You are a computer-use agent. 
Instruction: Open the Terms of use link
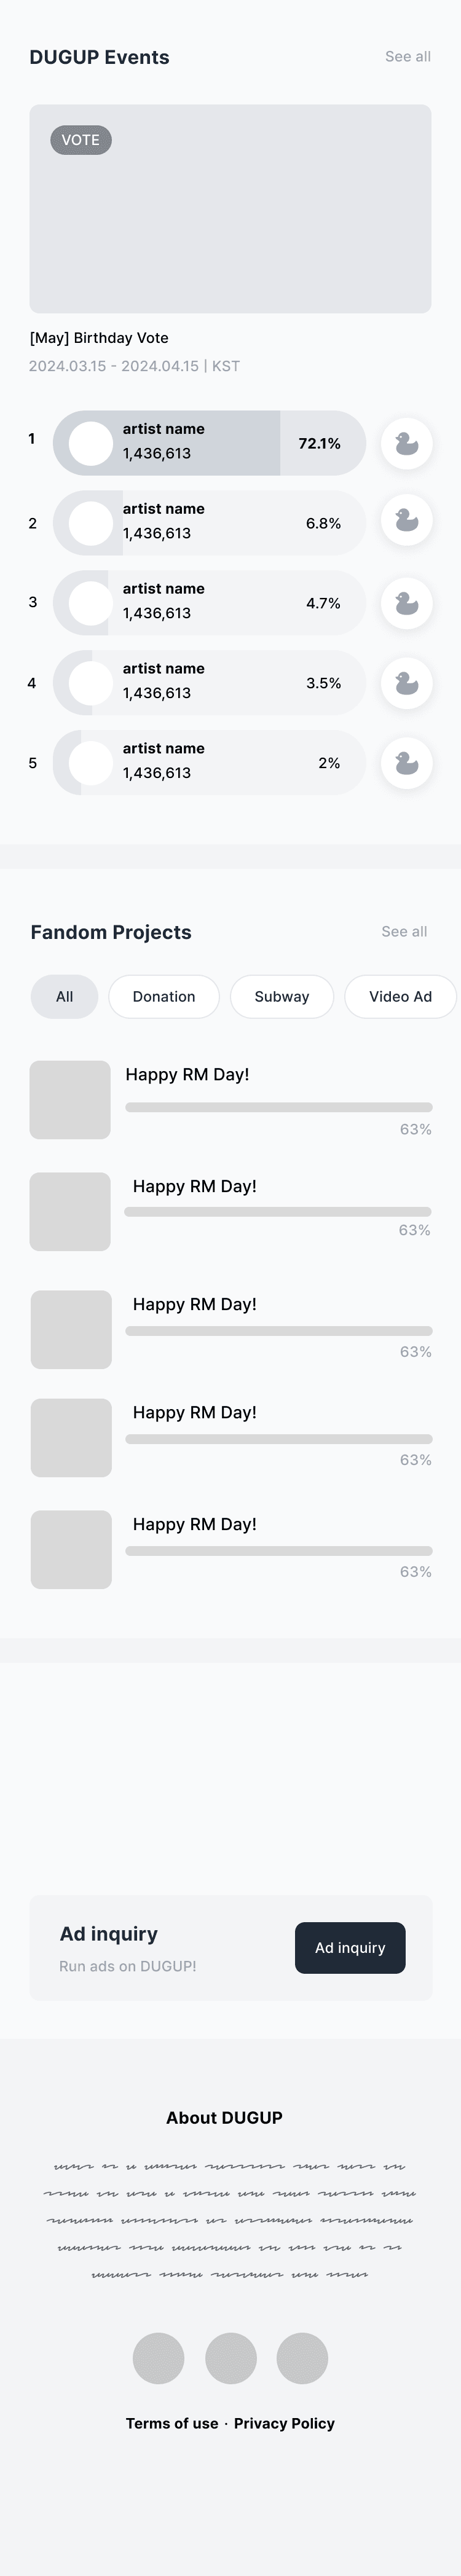(172, 2423)
